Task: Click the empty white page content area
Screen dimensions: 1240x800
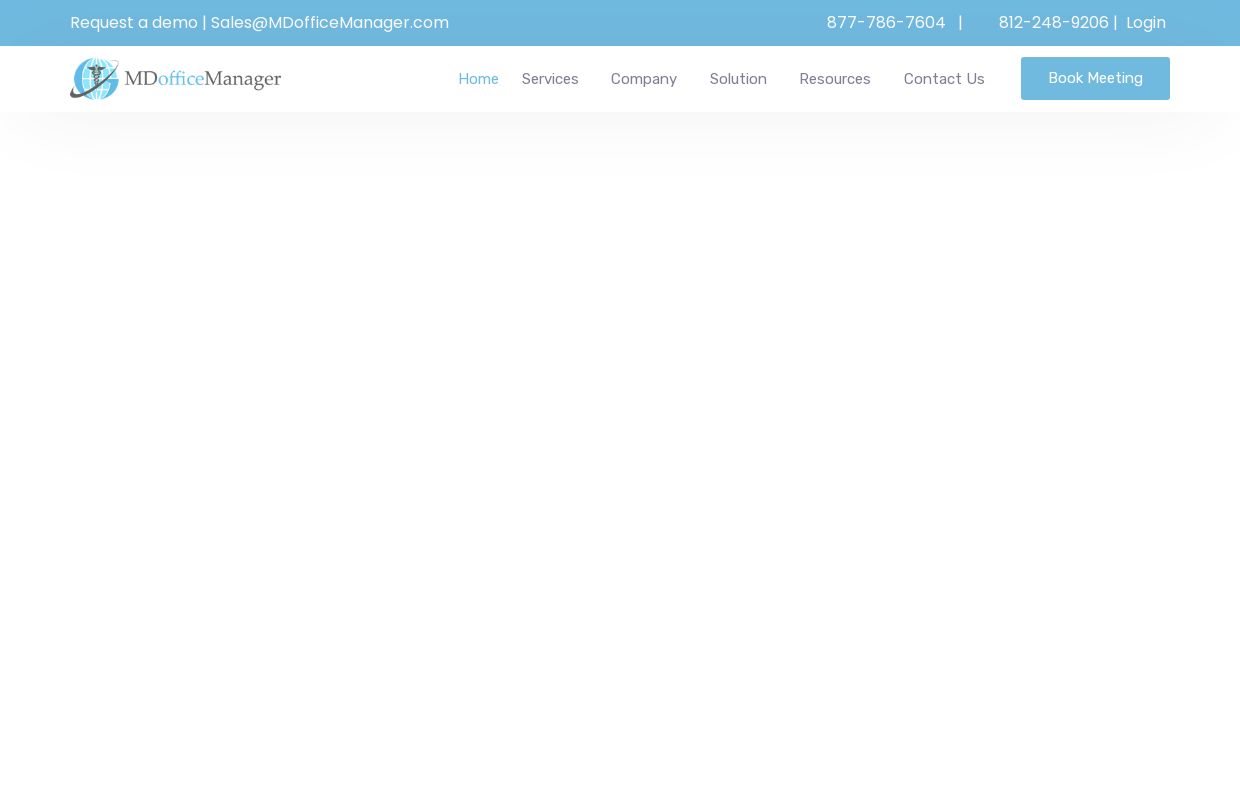Action: tap(620, 450)
